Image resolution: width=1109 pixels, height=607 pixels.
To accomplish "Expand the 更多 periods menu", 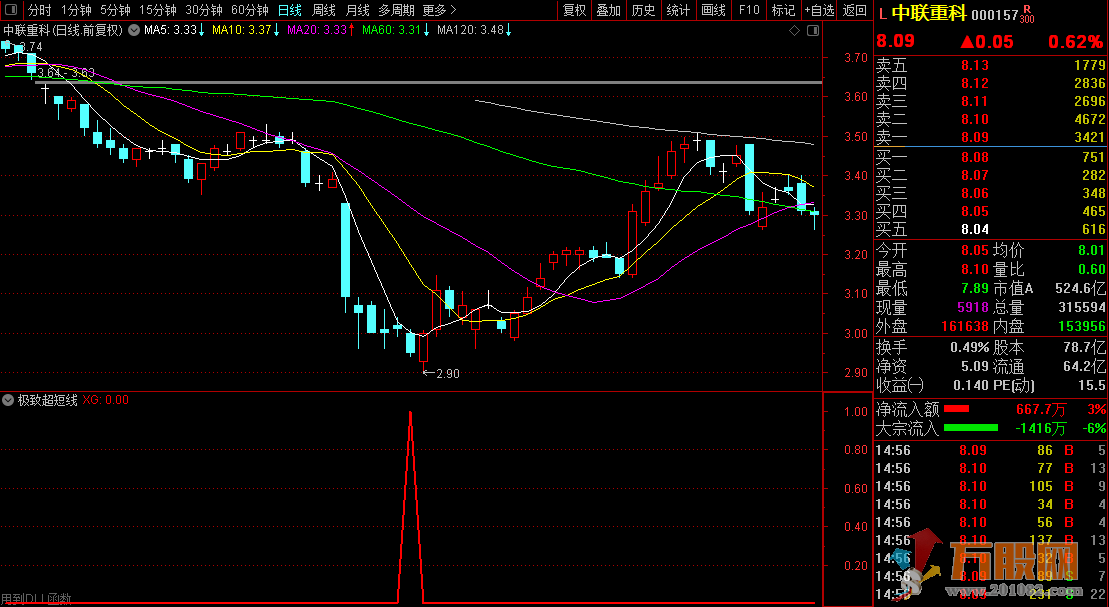I will coord(439,10).
